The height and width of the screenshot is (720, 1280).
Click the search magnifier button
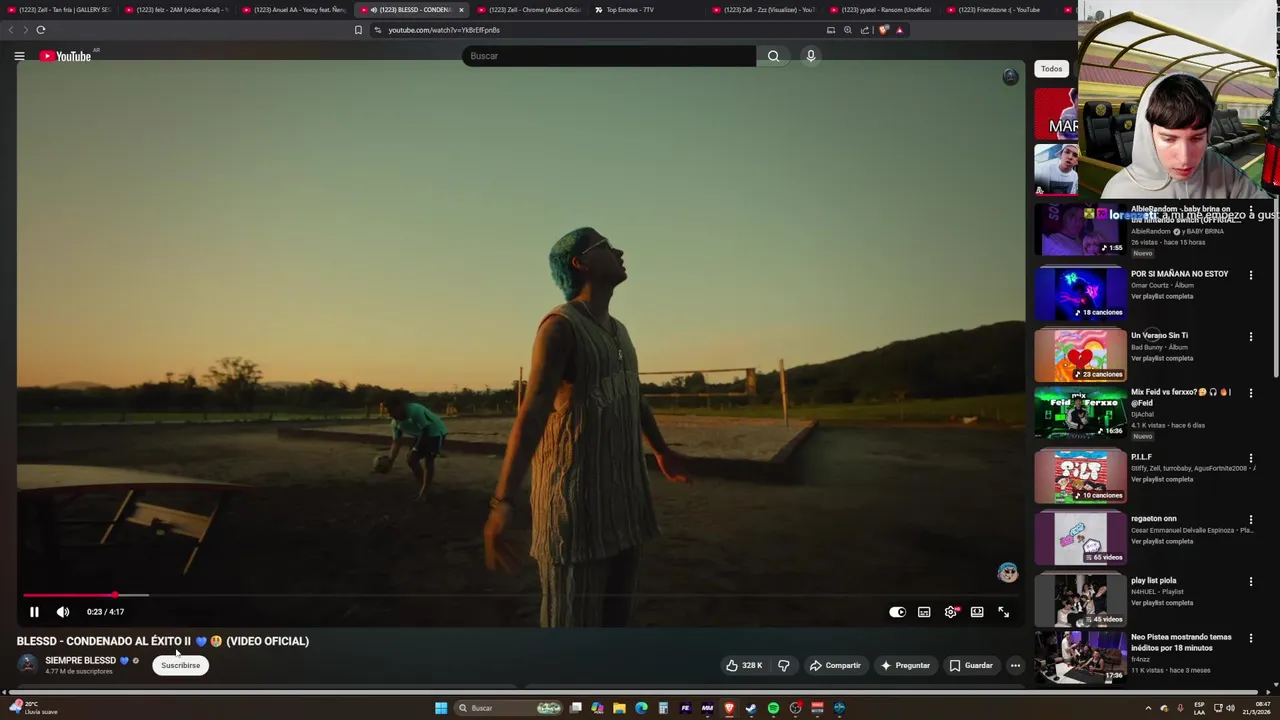pos(773,56)
